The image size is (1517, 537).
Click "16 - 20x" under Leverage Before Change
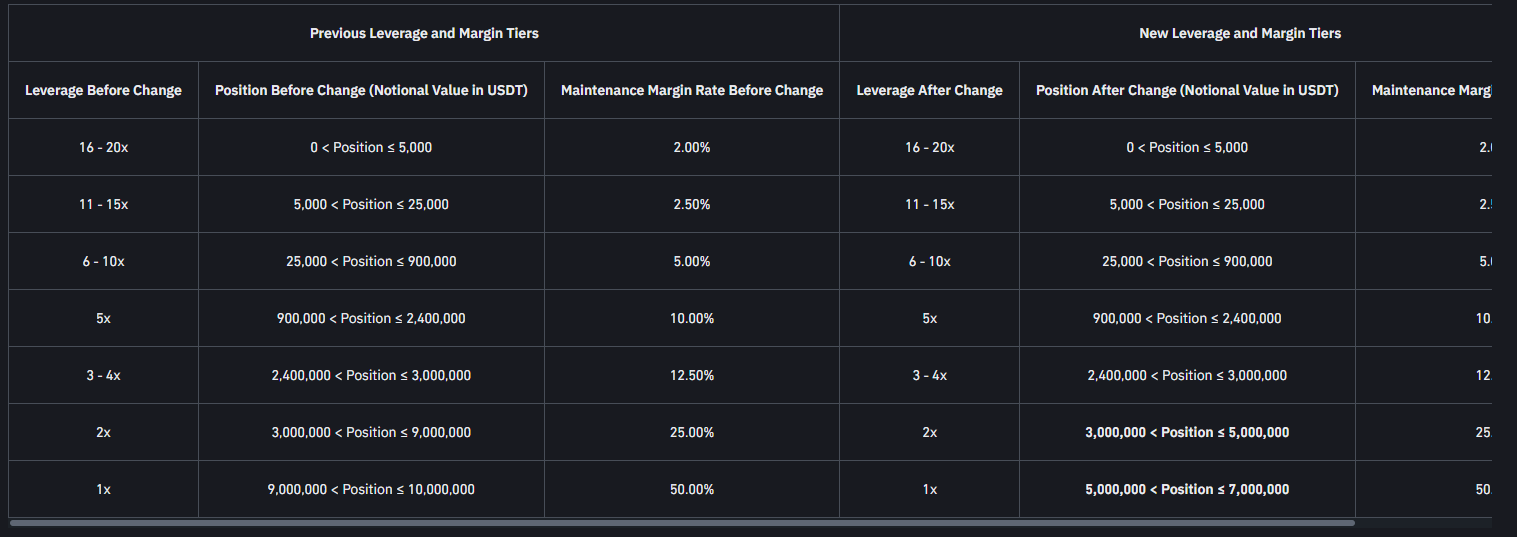[x=103, y=147]
